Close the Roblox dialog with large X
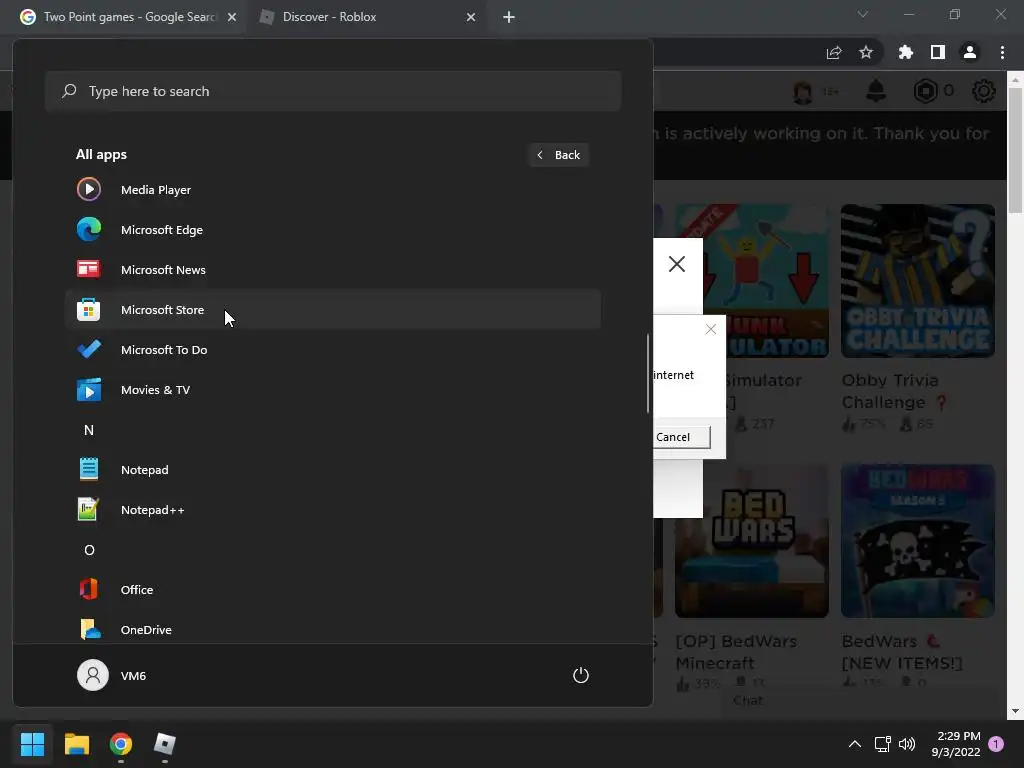Image resolution: width=1024 pixels, height=768 pixels. (677, 264)
